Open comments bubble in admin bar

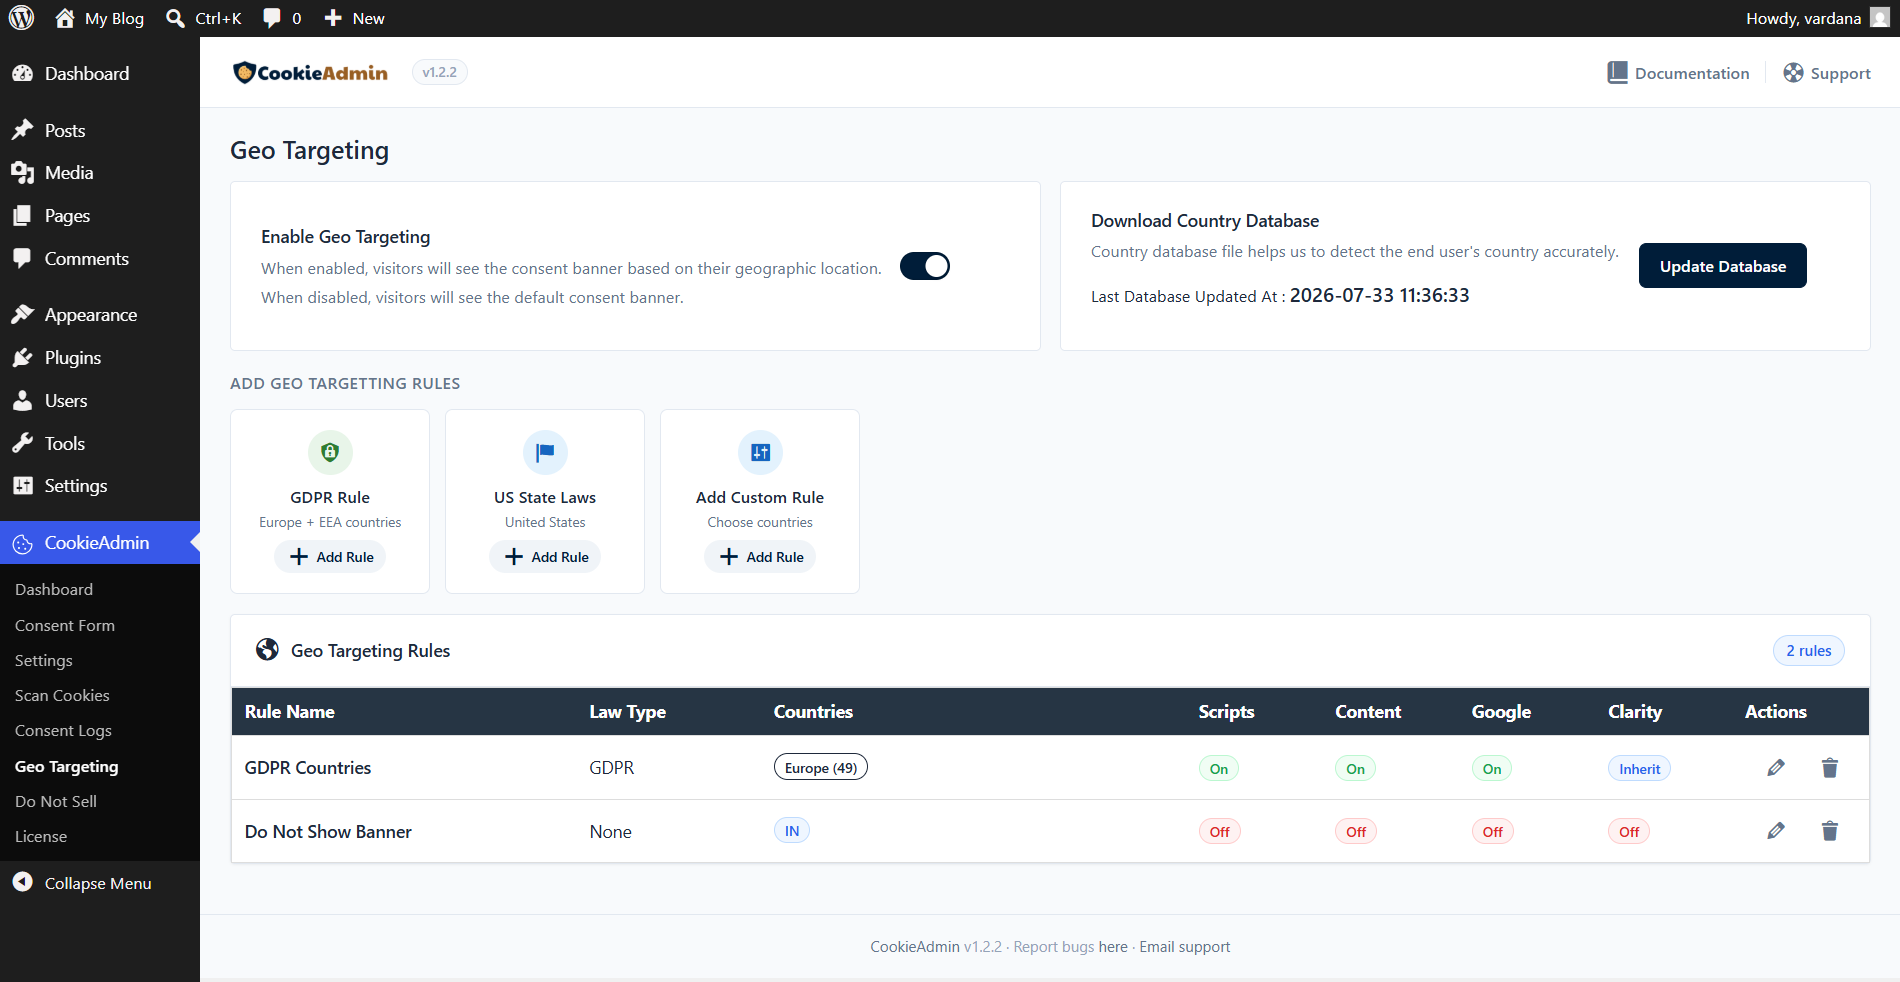click(x=271, y=18)
